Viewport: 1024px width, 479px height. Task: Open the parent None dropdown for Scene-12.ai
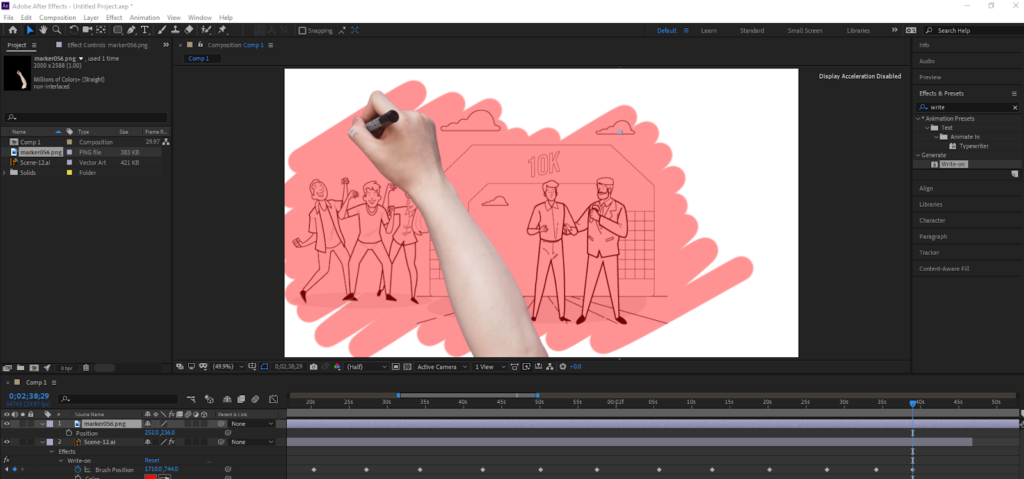click(x=251, y=442)
